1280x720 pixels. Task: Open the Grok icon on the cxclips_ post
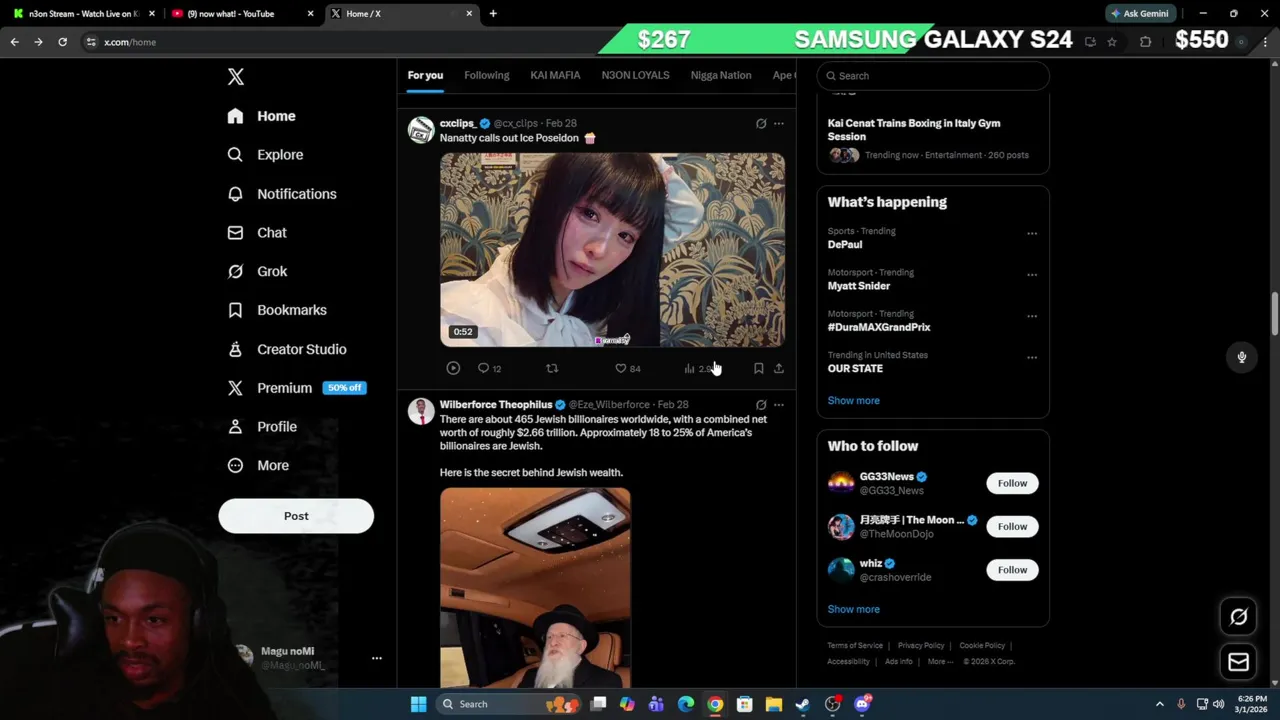(761, 124)
